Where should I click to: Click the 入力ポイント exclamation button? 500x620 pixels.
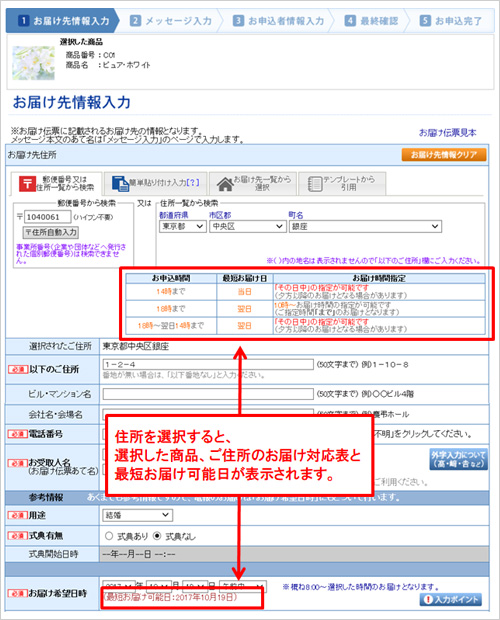(451, 599)
